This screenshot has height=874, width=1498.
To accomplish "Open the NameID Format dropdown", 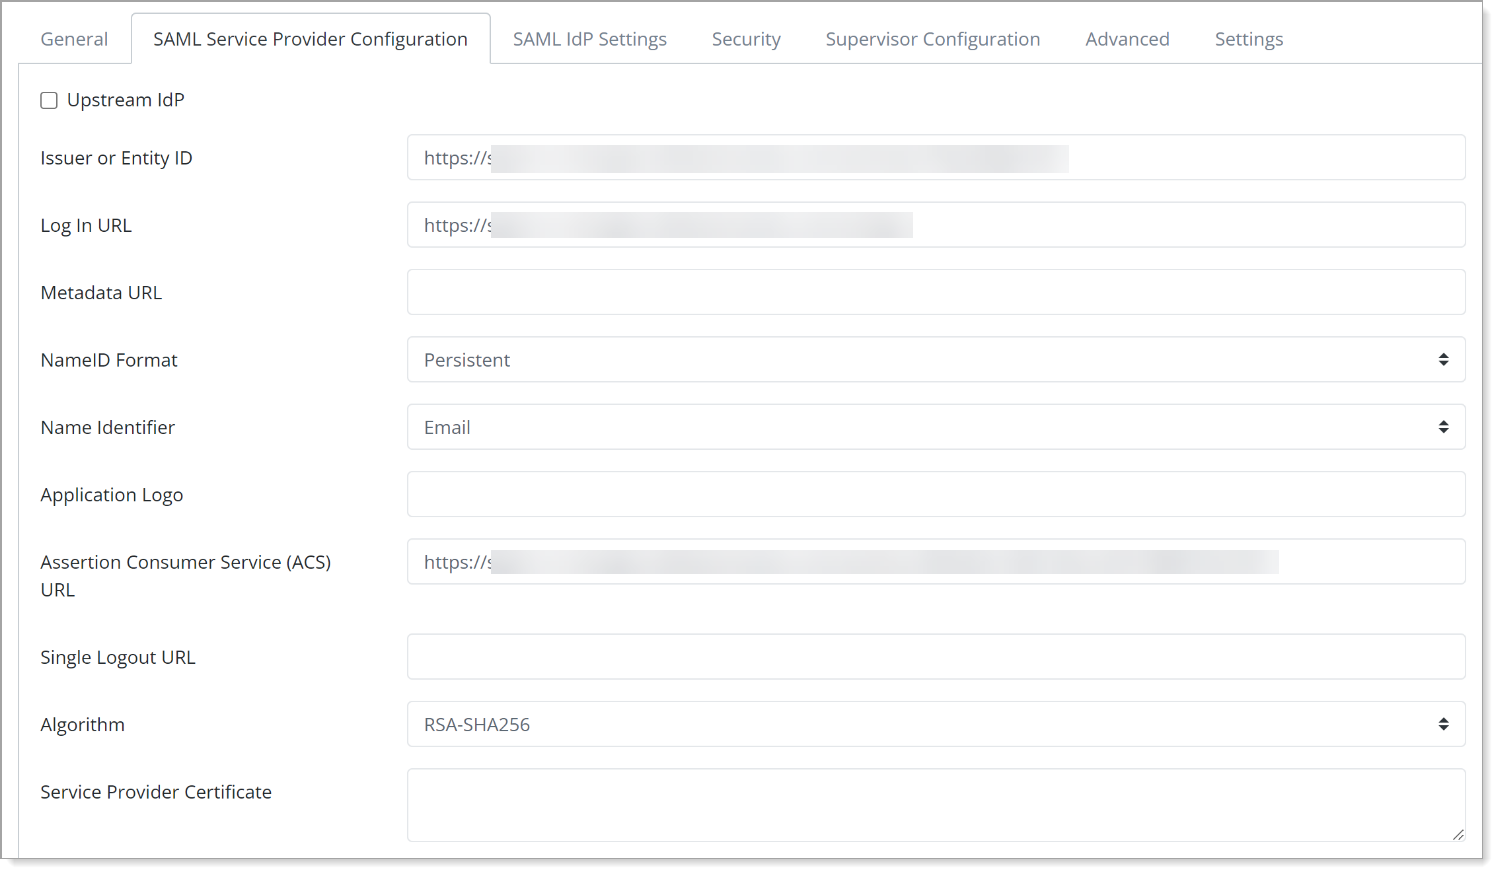I will point(936,360).
